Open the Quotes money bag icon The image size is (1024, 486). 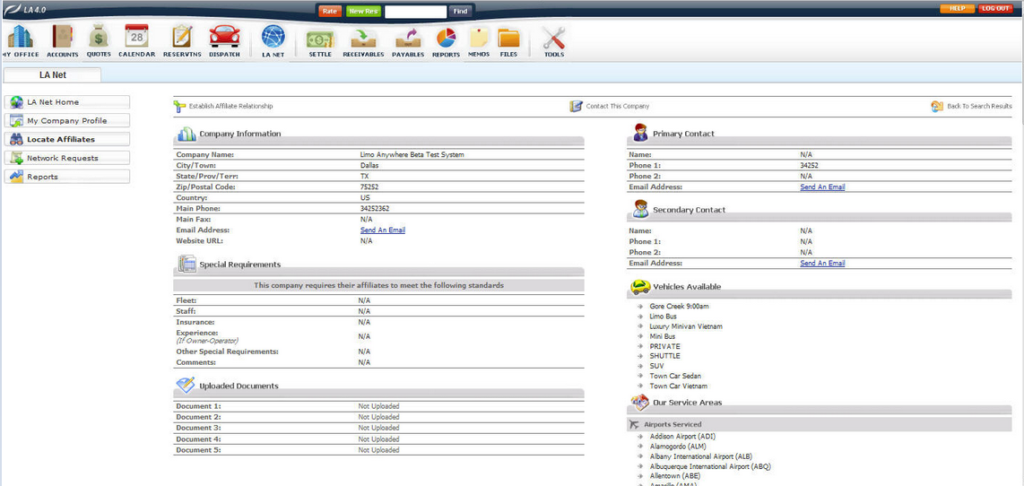99,38
